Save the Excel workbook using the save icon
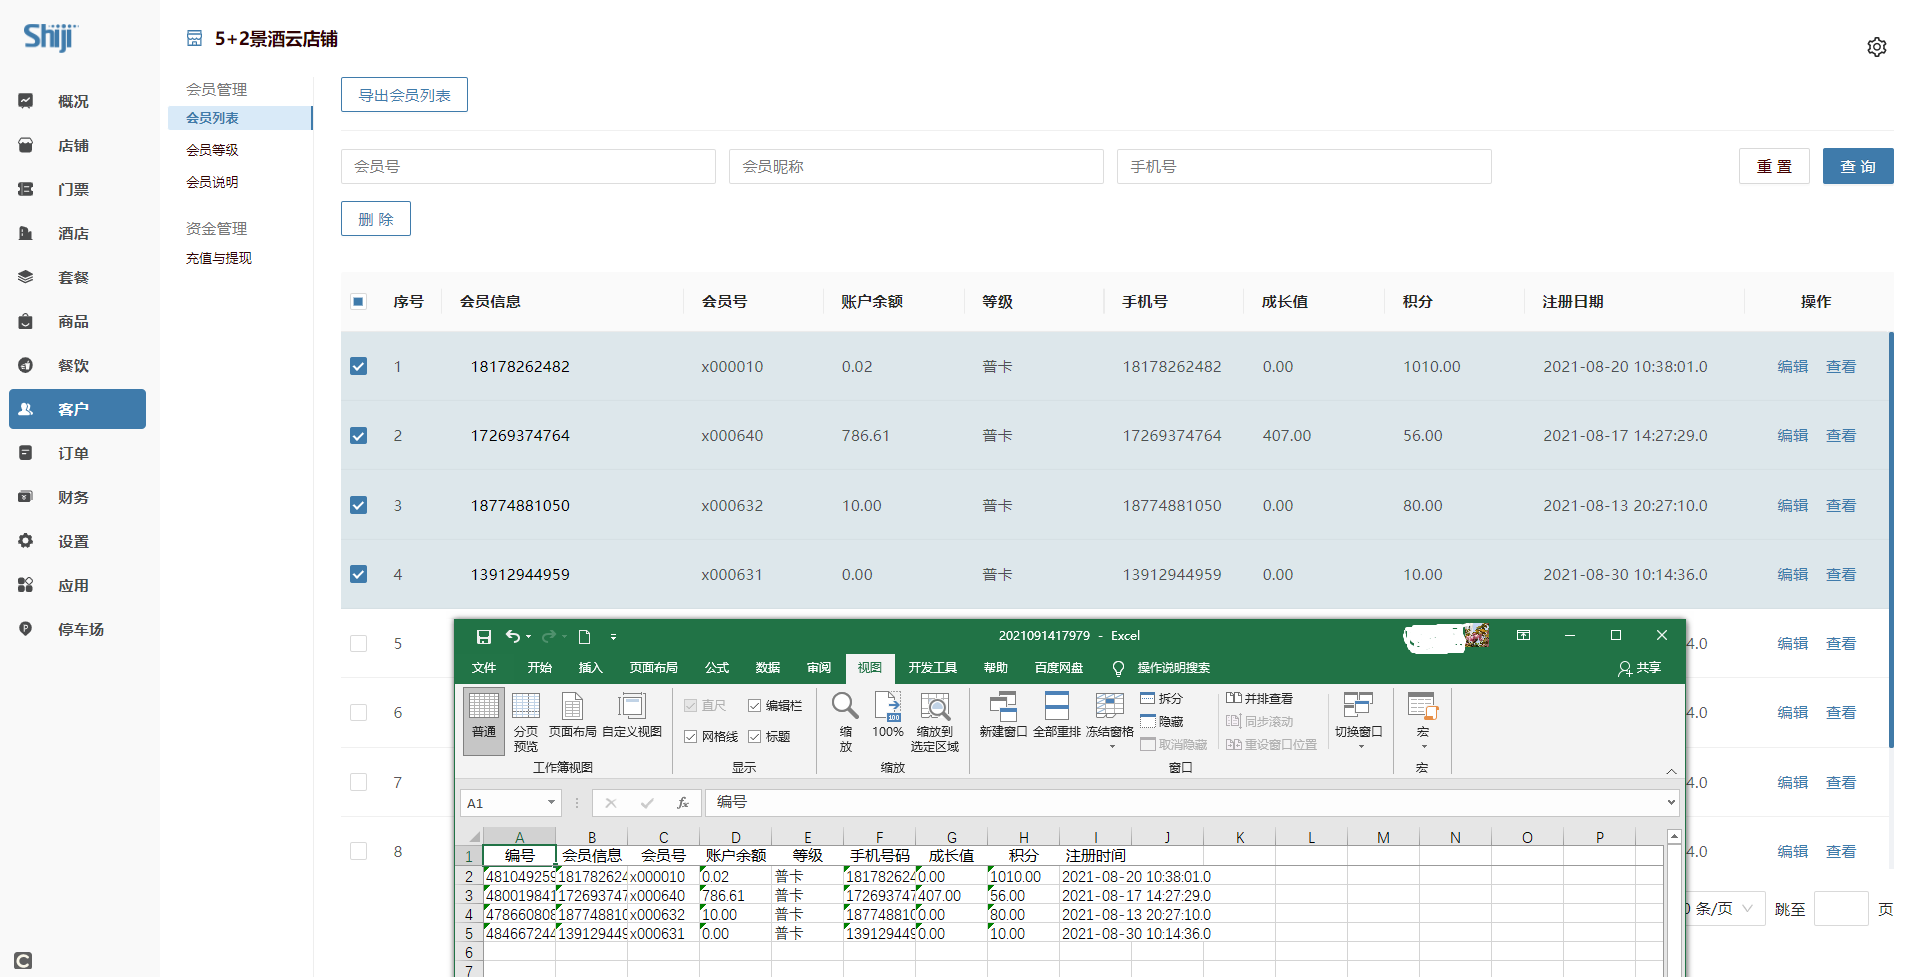Image resolution: width=1920 pixels, height=977 pixels. [484, 636]
